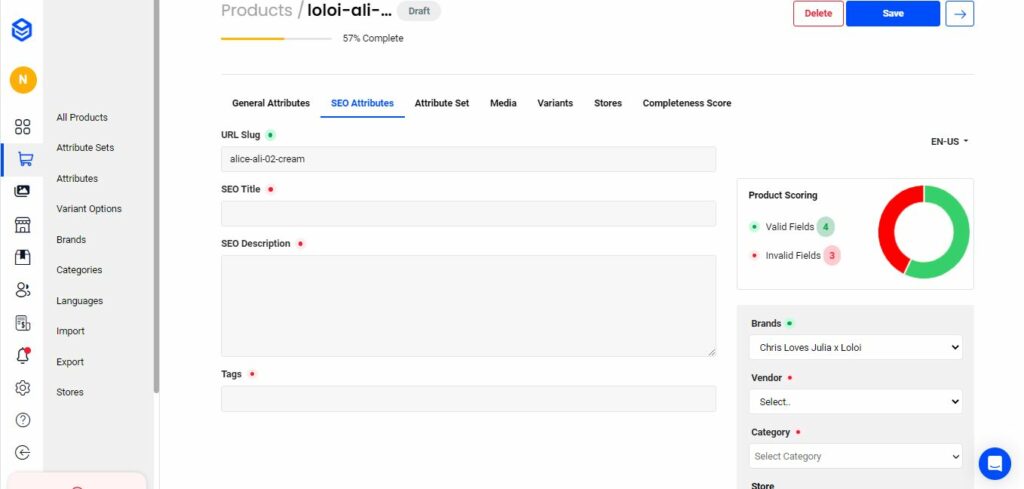Click the logout arrow icon
The height and width of the screenshot is (489, 1024).
tap(22, 453)
